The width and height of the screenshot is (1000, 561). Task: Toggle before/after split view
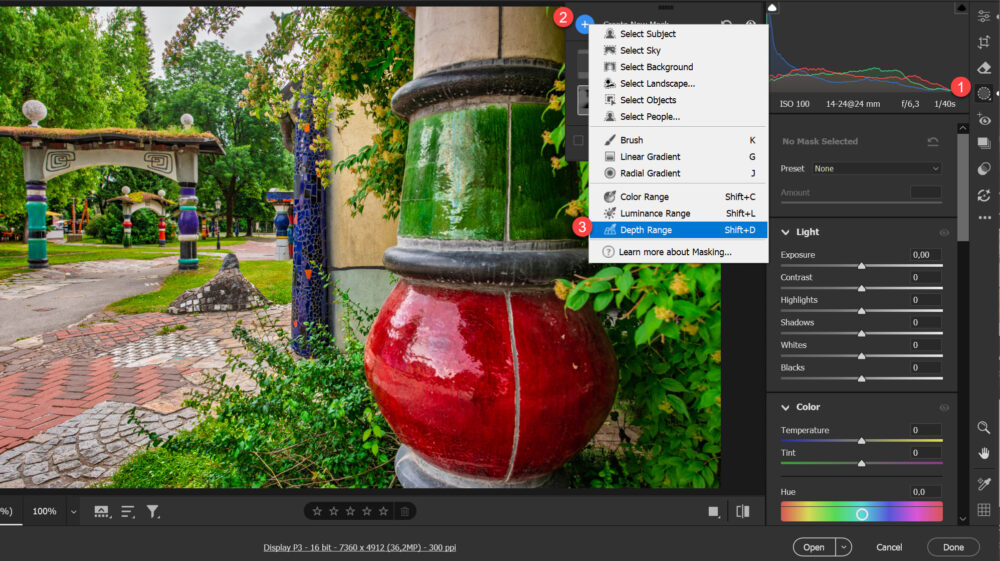742,511
